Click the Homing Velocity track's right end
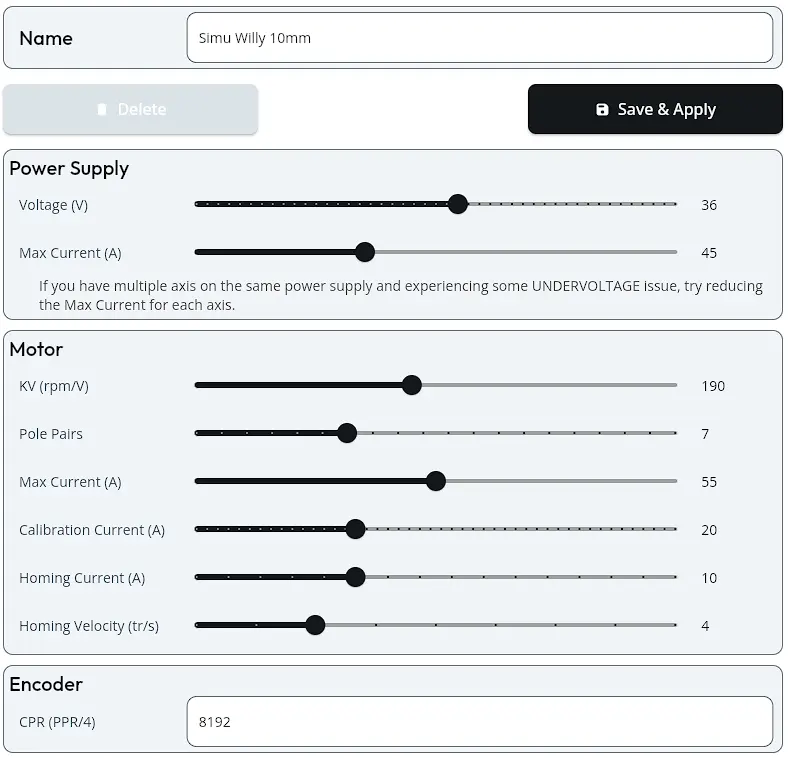 [674, 625]
